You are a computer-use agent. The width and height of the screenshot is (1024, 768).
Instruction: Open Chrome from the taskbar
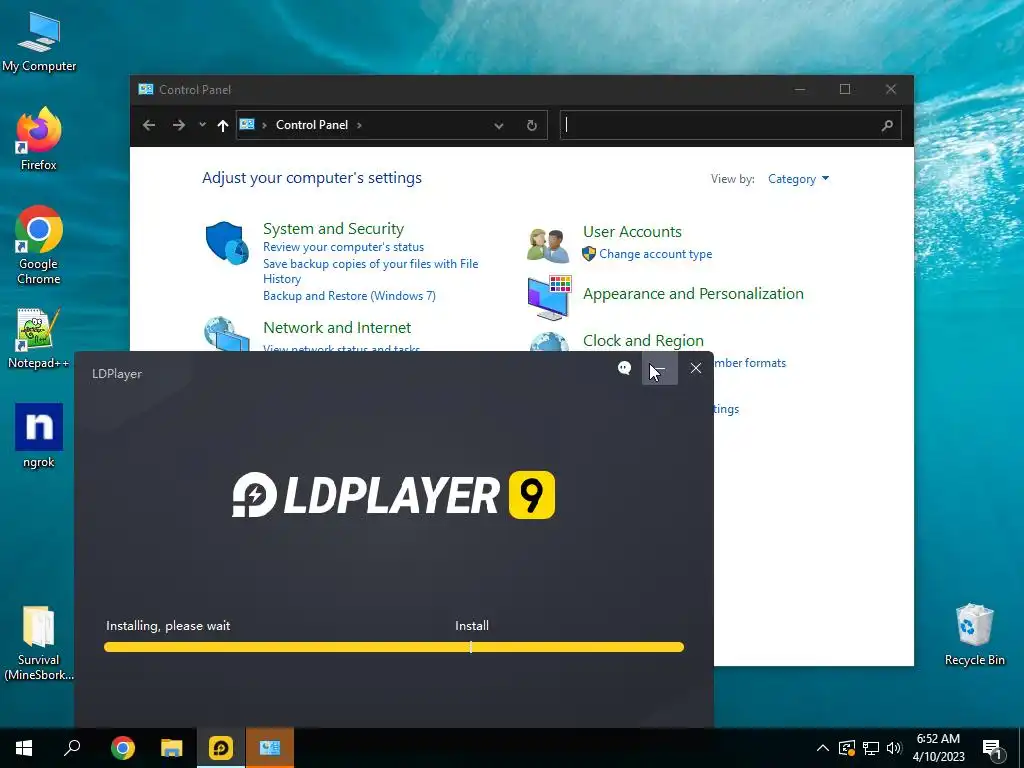coord(123,748)
